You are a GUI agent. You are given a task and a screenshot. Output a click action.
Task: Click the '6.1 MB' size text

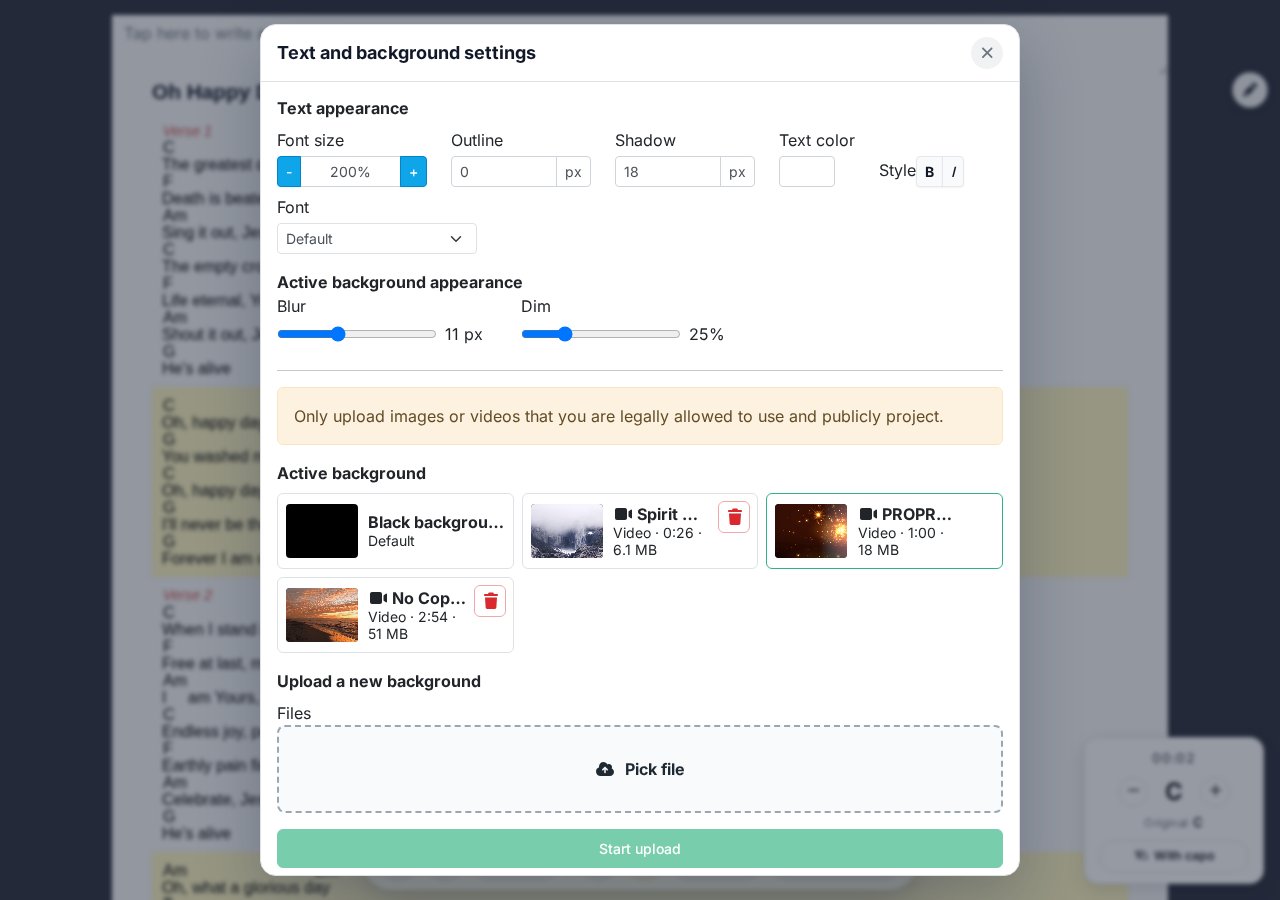click(x=635, y=550)
